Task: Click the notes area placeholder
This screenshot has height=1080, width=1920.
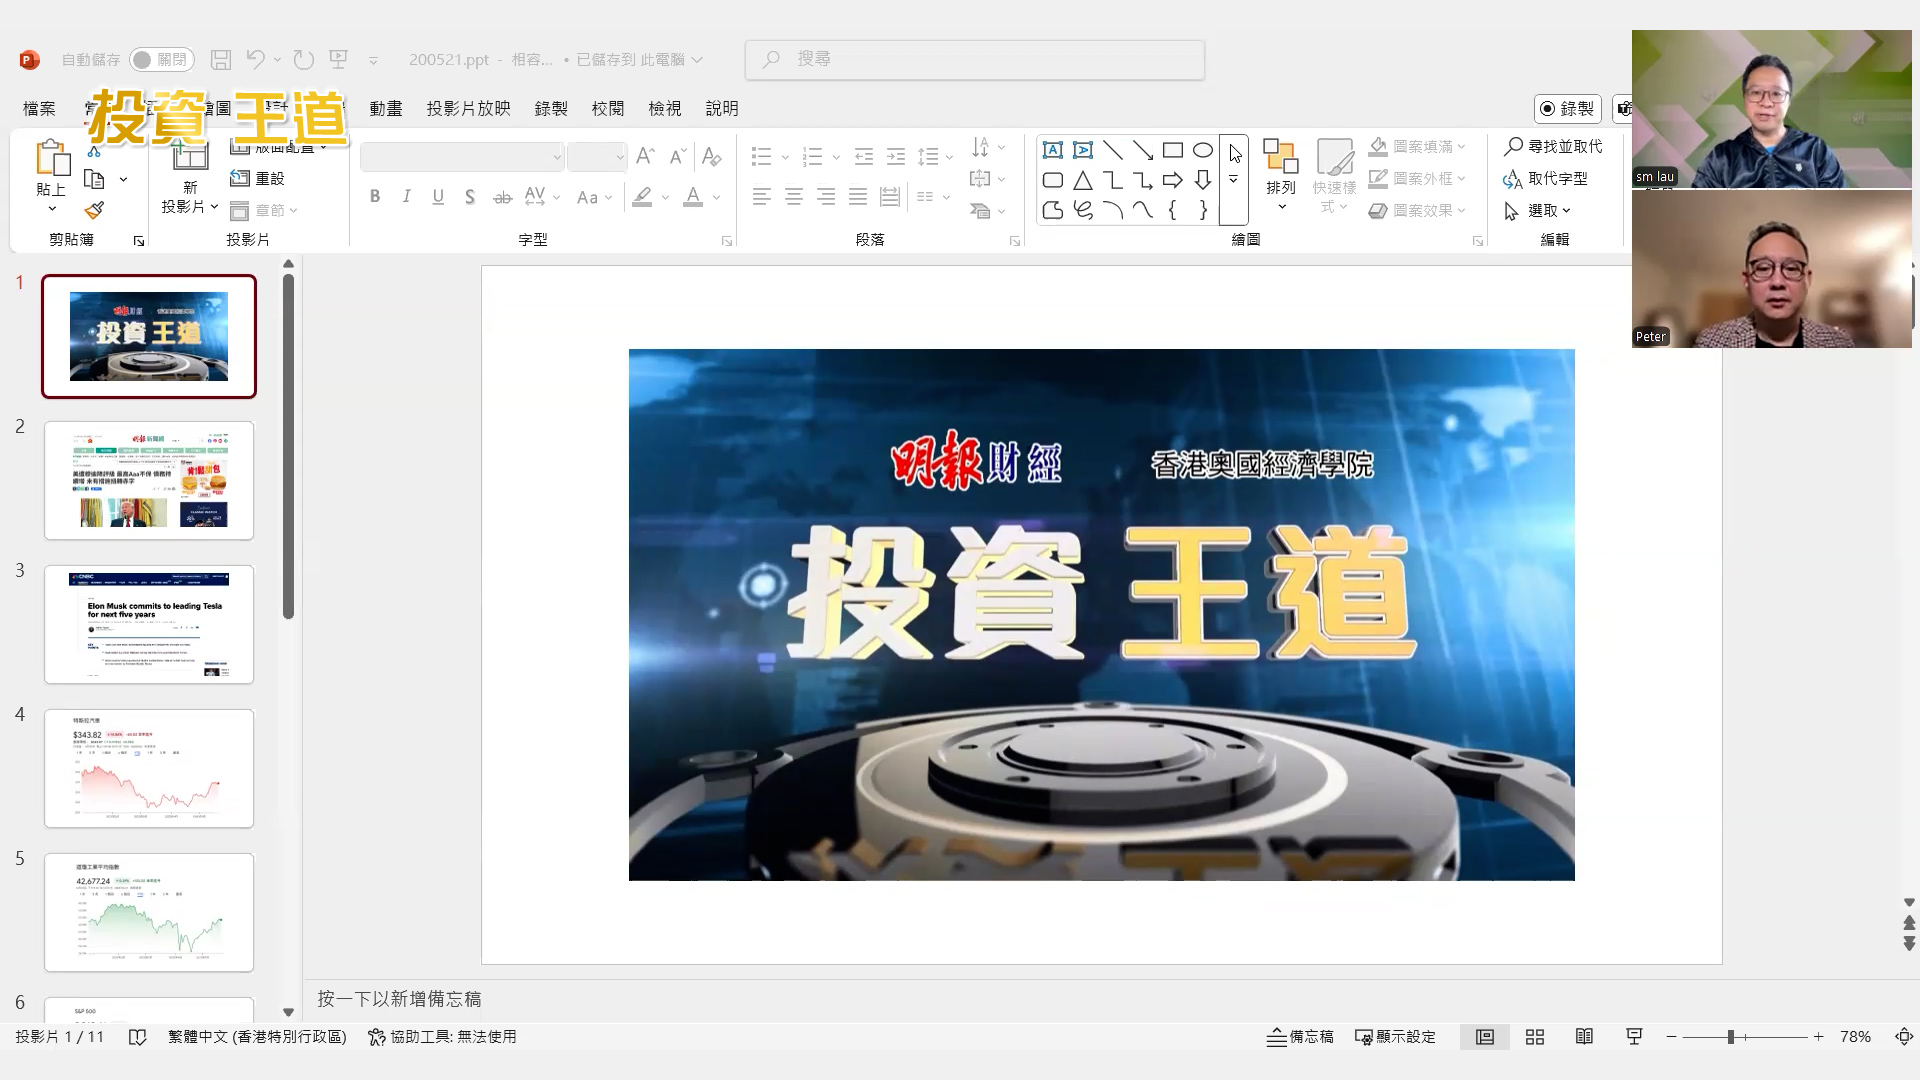Action: pyautogui.click(x=399, y=999)
